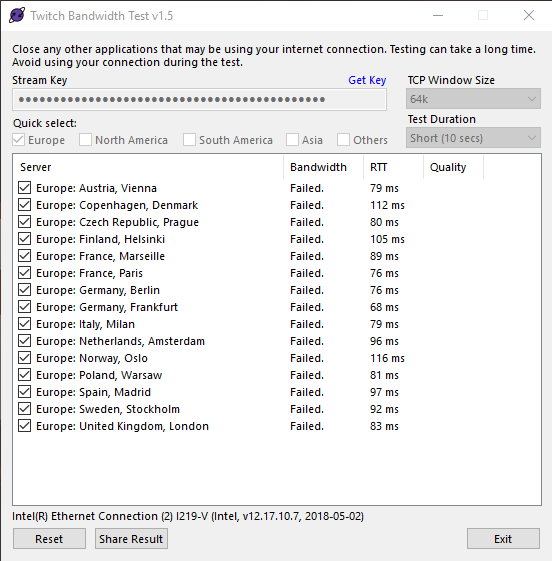Viewport: 552px width, 561px height.
Task: Sort by the Bandwidth column header
Action: click(x=323, y=167)
